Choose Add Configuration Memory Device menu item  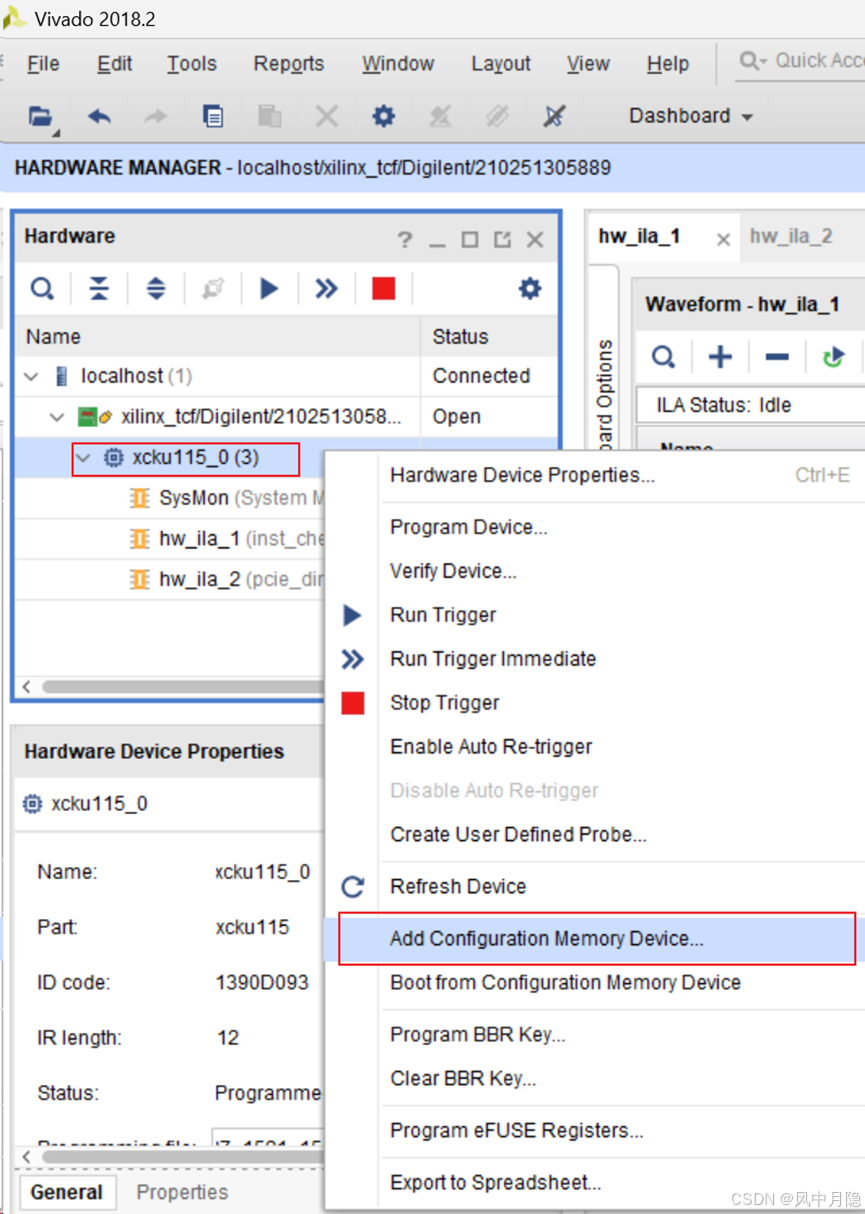tap(594, 939)
